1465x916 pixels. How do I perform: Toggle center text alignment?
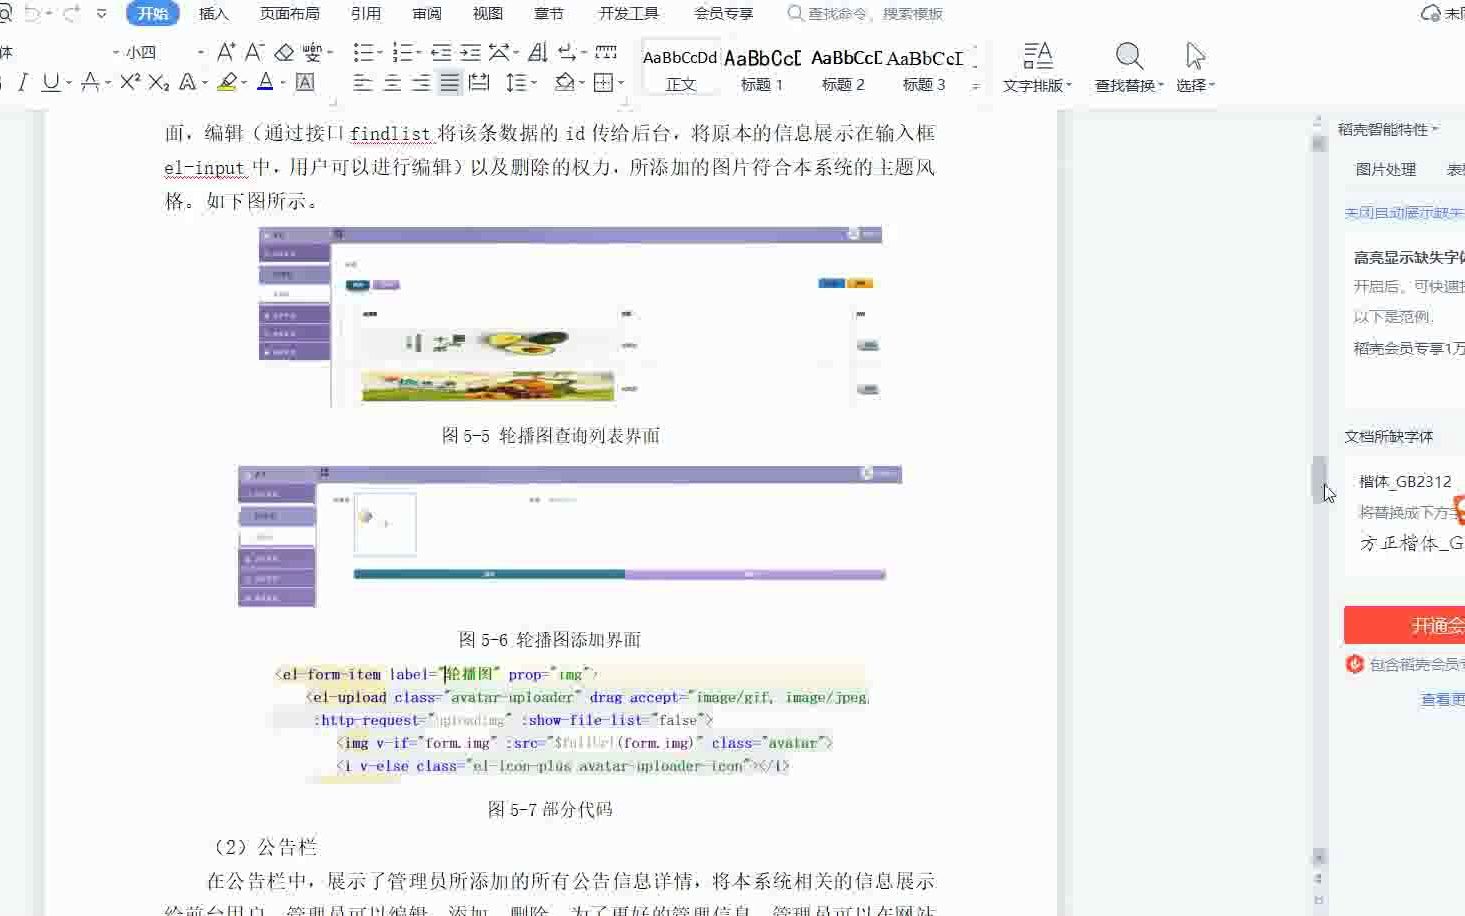390,83
